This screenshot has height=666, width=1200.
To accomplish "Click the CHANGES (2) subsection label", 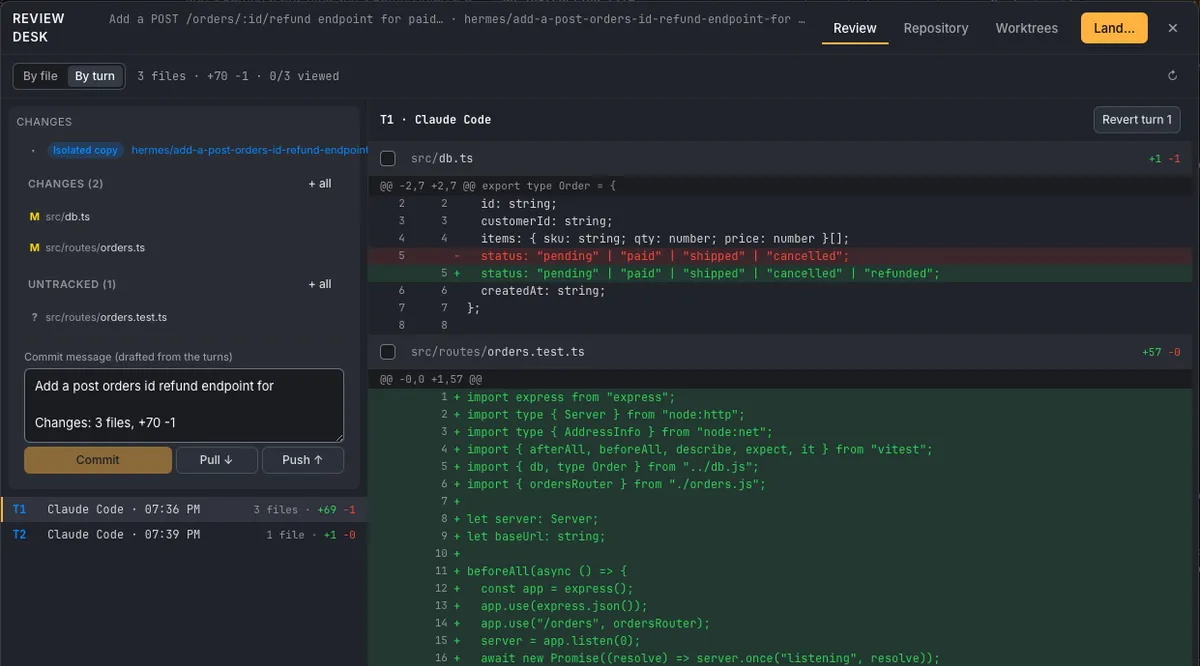I will click(x=65, y=184).
